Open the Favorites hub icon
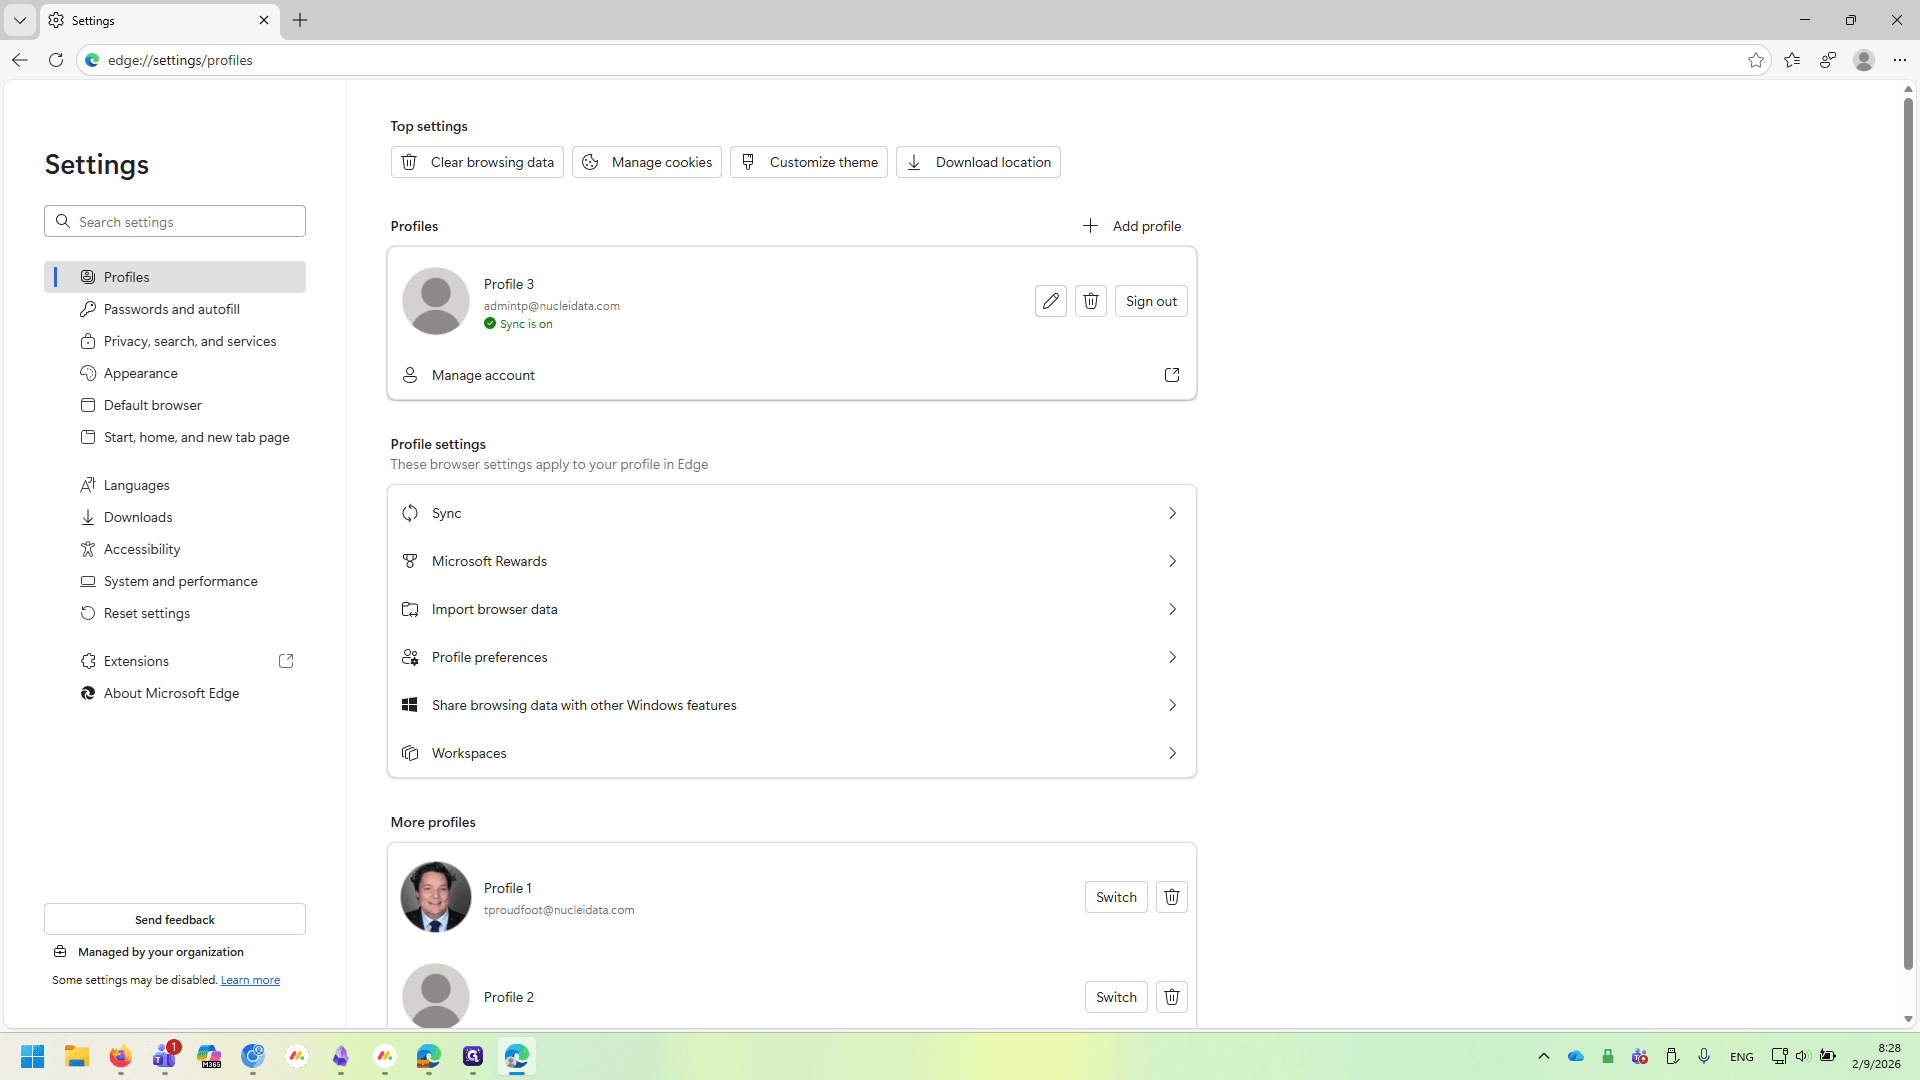This screenshot has height=1080, width=1920. (x=1792, y=60)
